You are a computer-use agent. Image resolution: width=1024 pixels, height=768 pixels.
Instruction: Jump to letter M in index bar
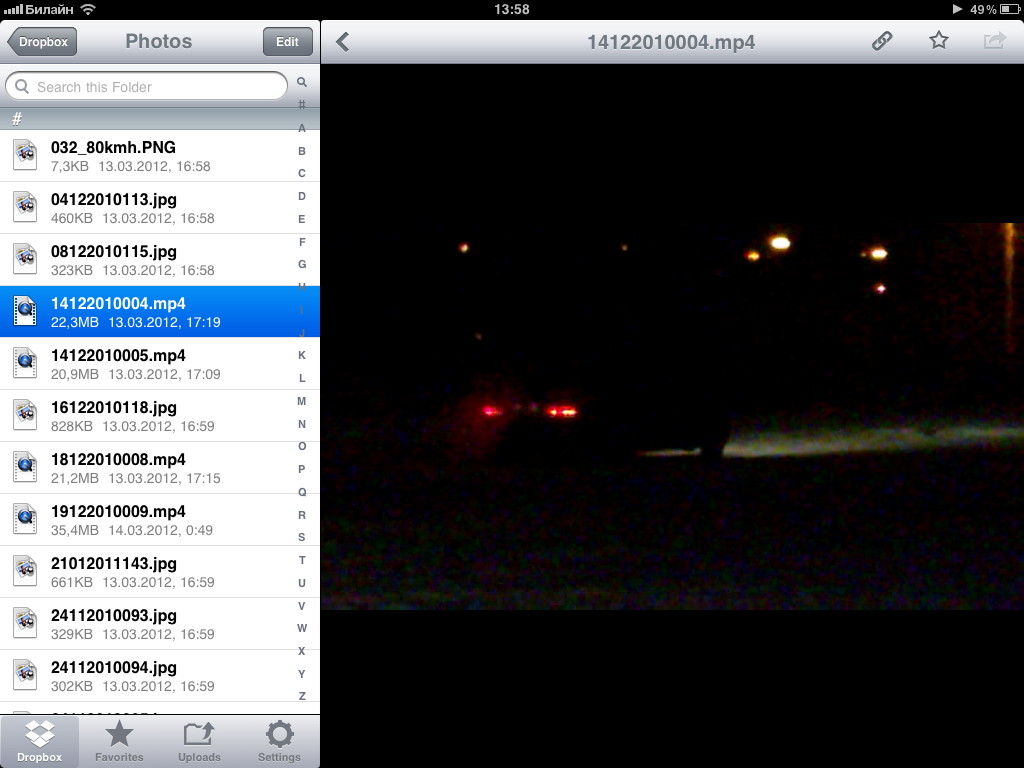[x=302, y=401]
